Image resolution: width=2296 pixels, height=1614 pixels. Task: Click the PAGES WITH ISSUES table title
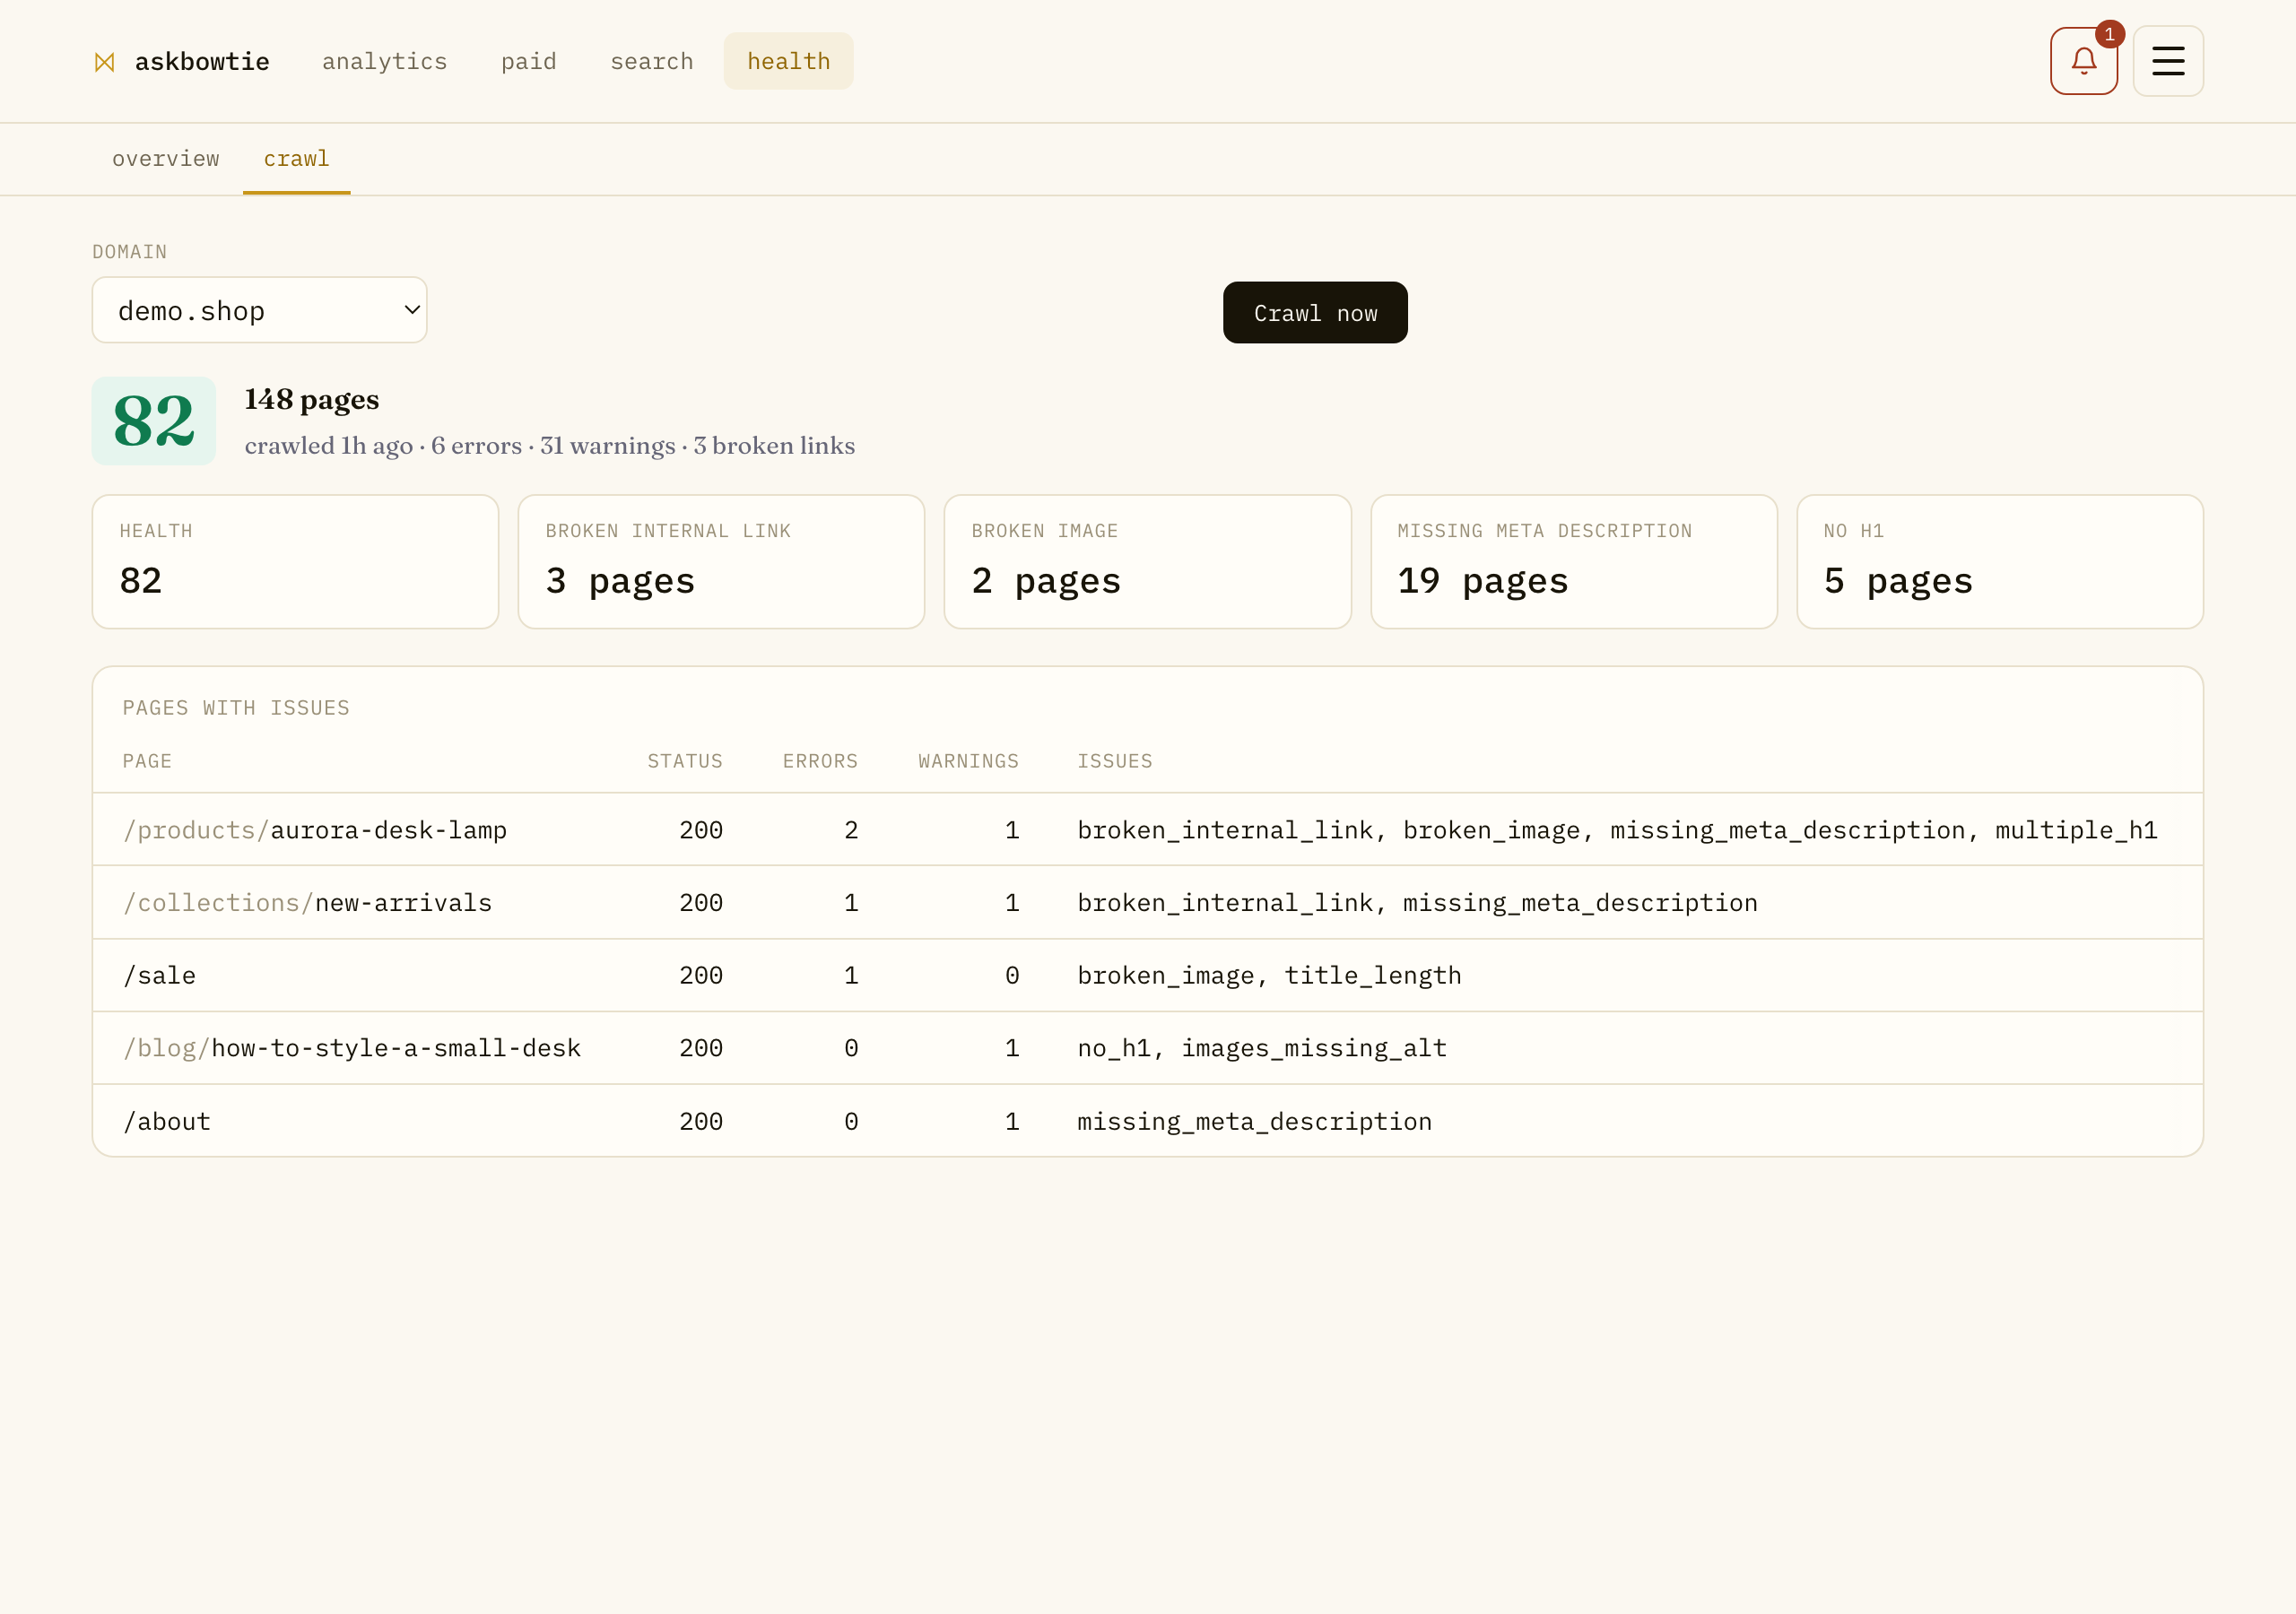tap(236, 708)
